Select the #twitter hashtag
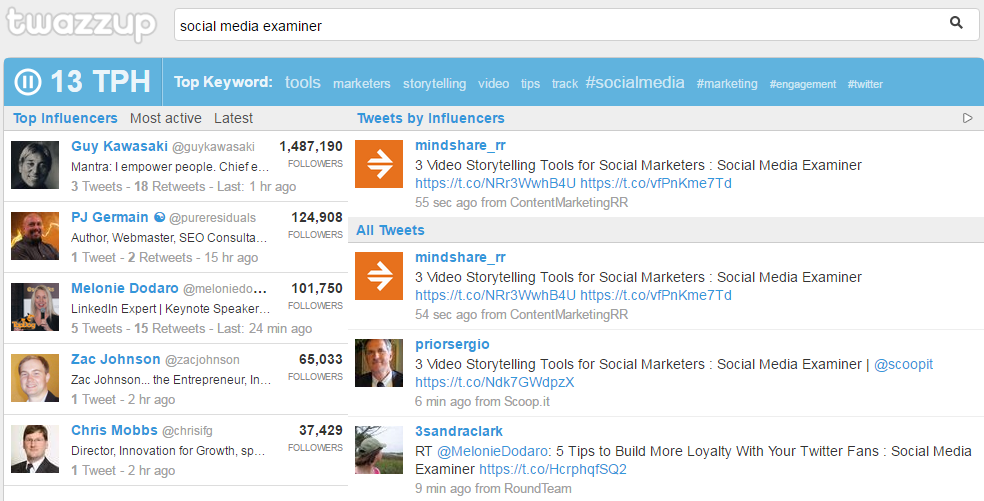 [865, 84]
